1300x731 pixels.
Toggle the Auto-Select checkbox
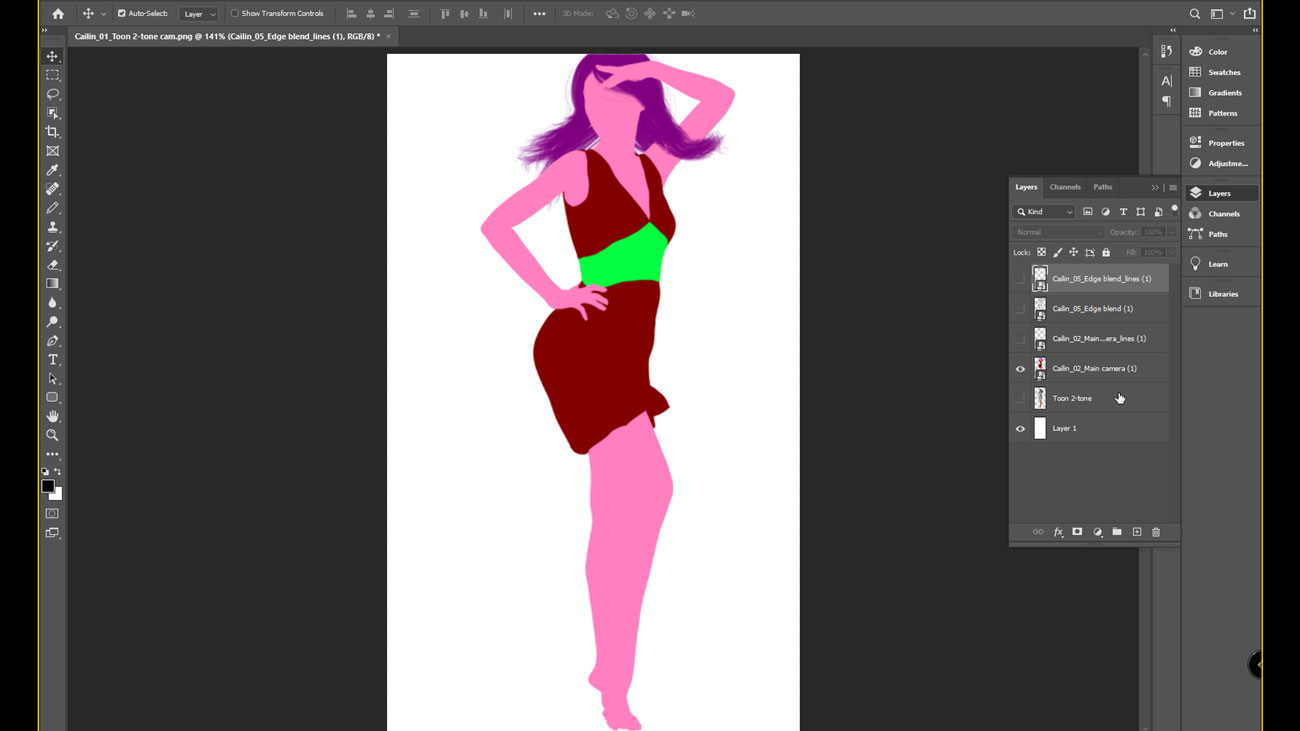pos(122,14)
